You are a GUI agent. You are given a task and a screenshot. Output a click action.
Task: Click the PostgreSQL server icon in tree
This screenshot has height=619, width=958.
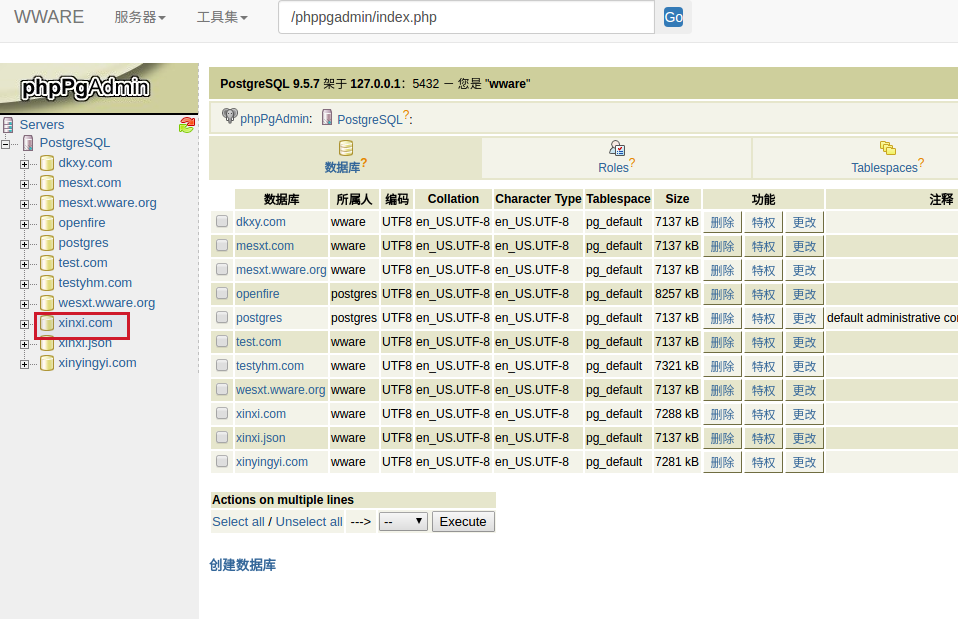(x=28, y=143)
